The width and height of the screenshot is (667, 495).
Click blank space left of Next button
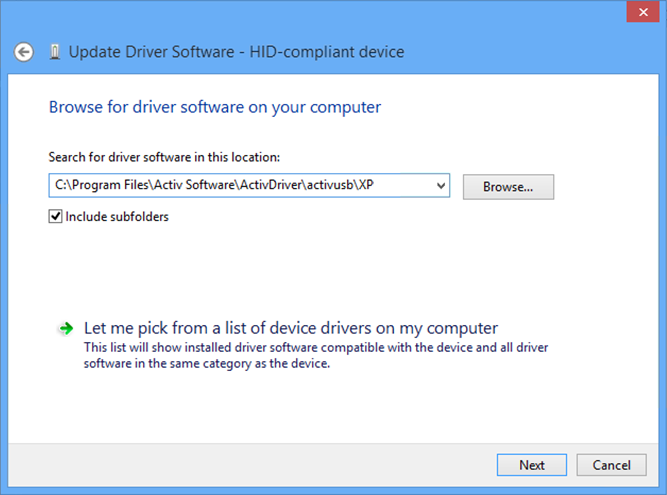pyautogui.click(x=300, y=465)
